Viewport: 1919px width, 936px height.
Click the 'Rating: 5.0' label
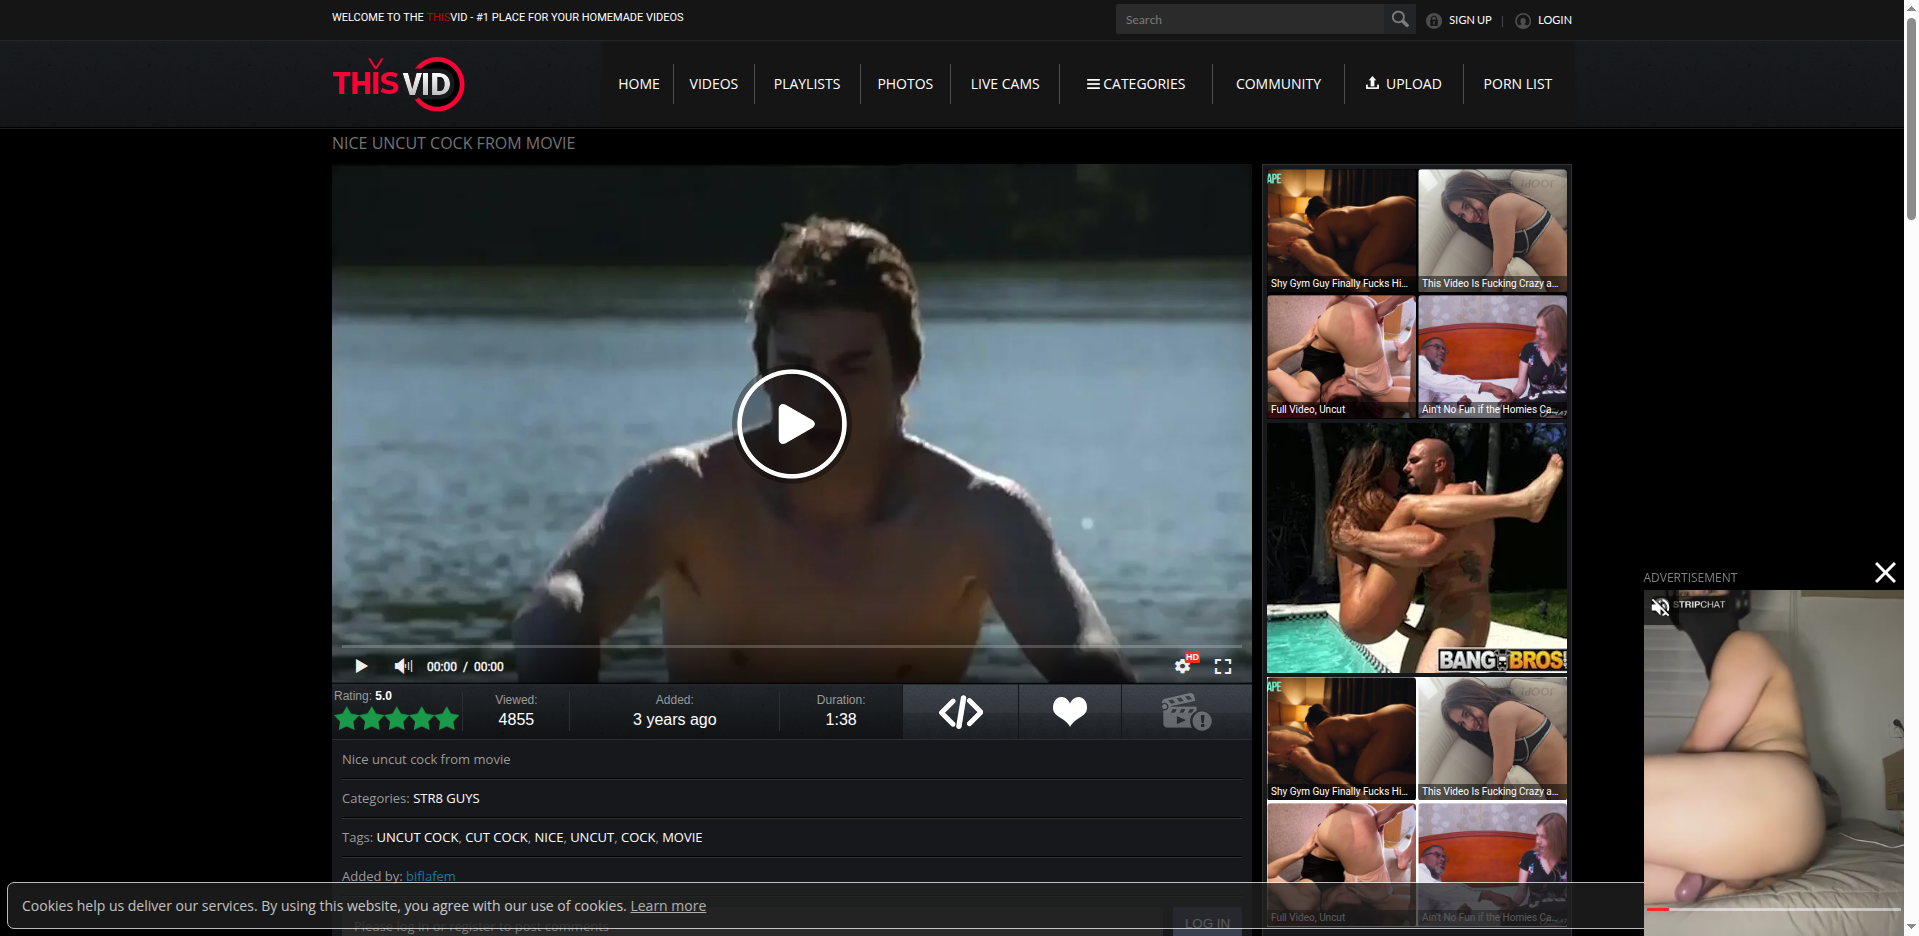[x=363, y=695]
